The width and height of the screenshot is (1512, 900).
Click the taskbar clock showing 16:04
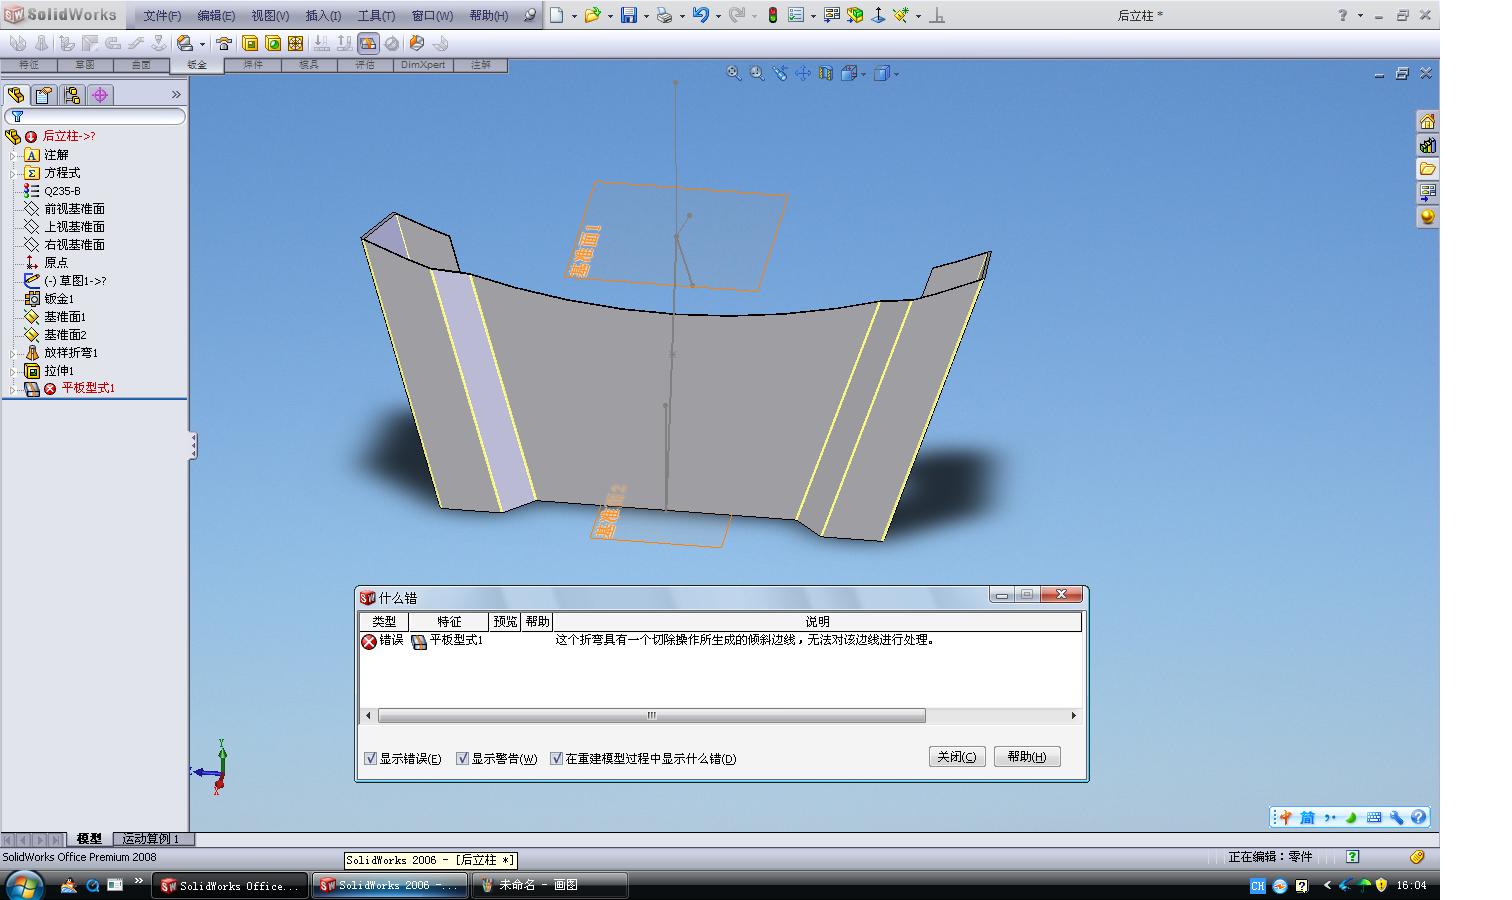1411,885
